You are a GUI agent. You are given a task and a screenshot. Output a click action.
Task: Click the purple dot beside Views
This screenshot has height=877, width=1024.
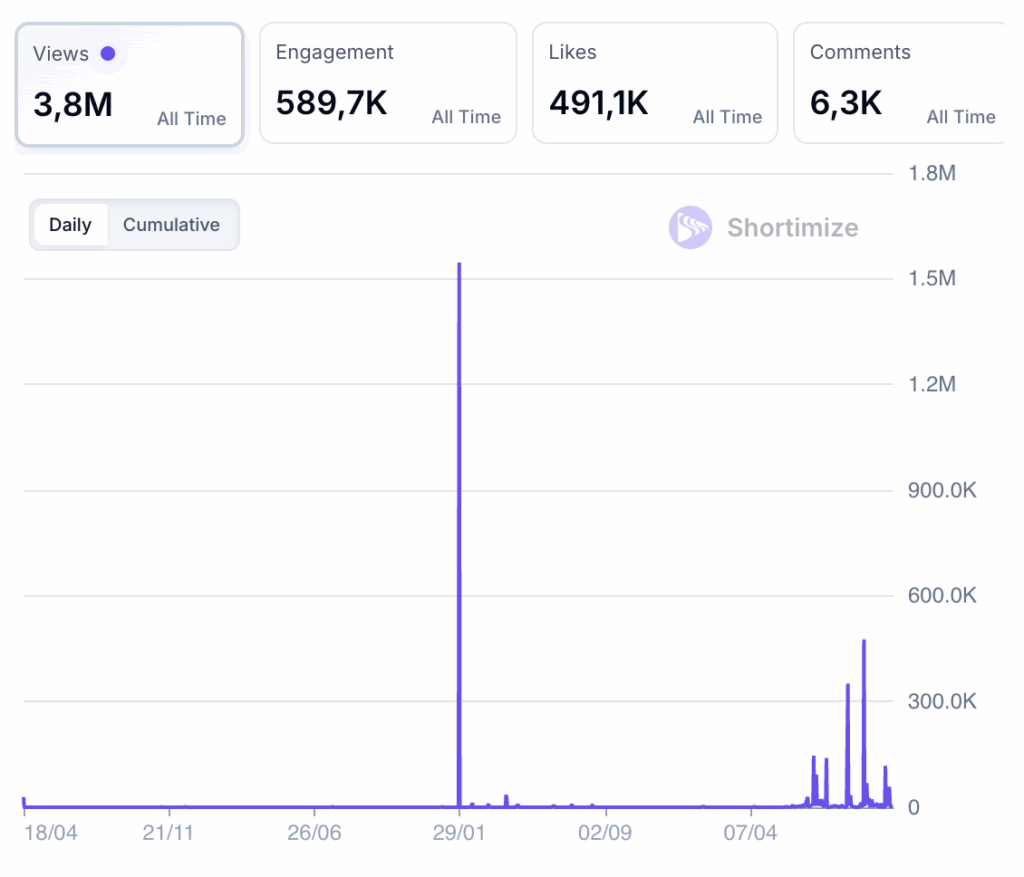[108, 54]
